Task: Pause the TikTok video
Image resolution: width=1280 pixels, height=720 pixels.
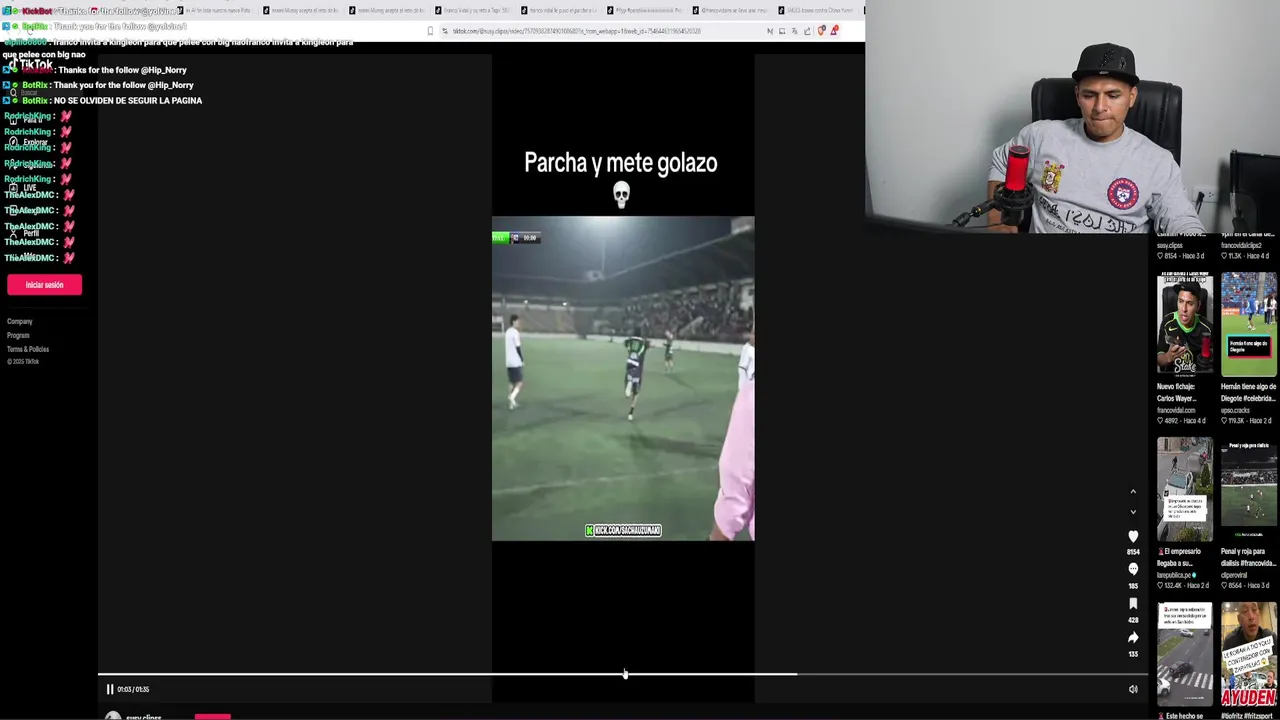Action: 110,689
